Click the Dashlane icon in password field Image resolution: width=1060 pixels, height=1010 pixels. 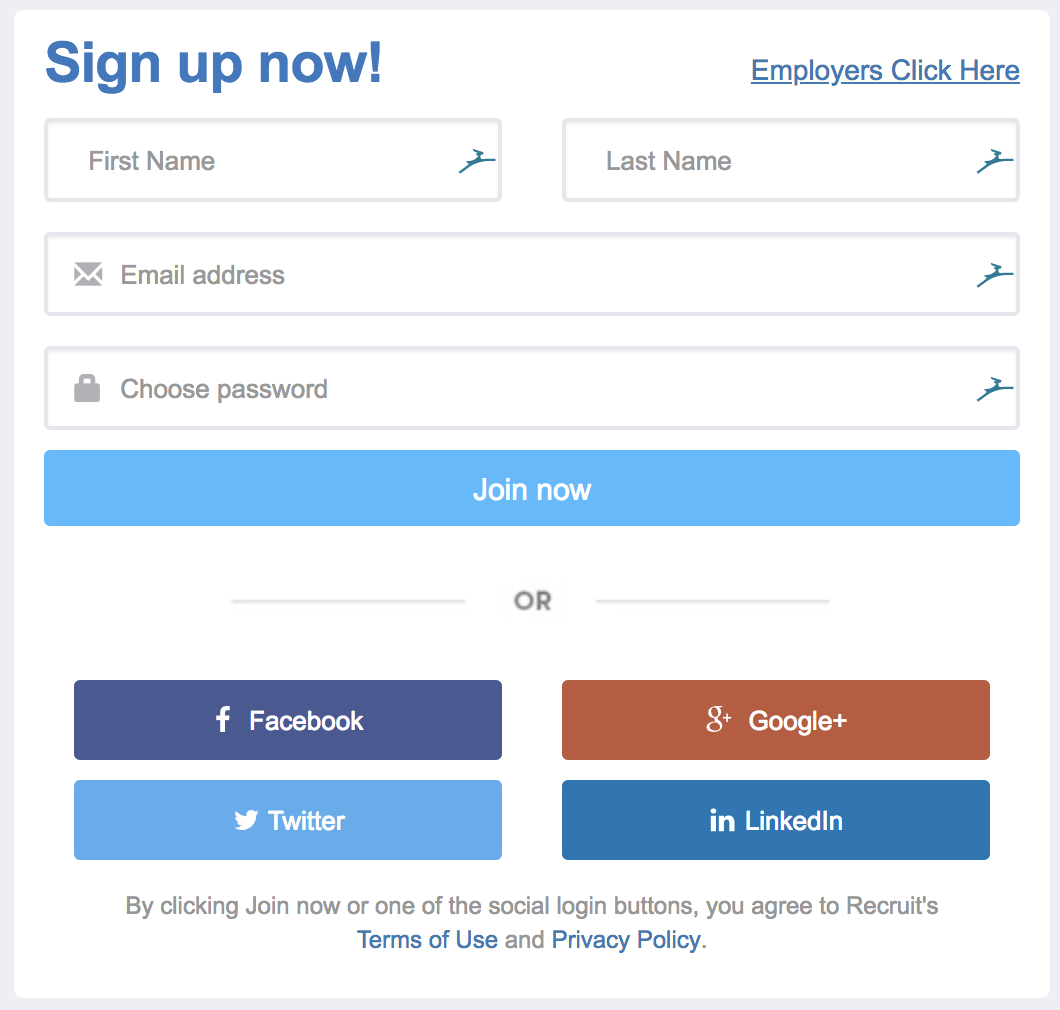995,388
